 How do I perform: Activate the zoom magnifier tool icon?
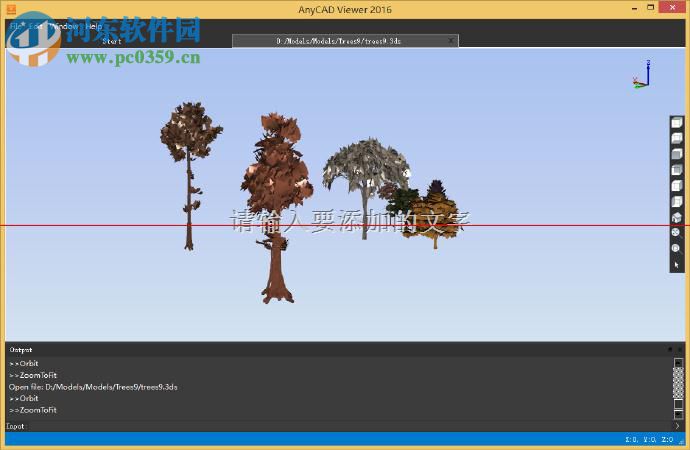[677, 249]
